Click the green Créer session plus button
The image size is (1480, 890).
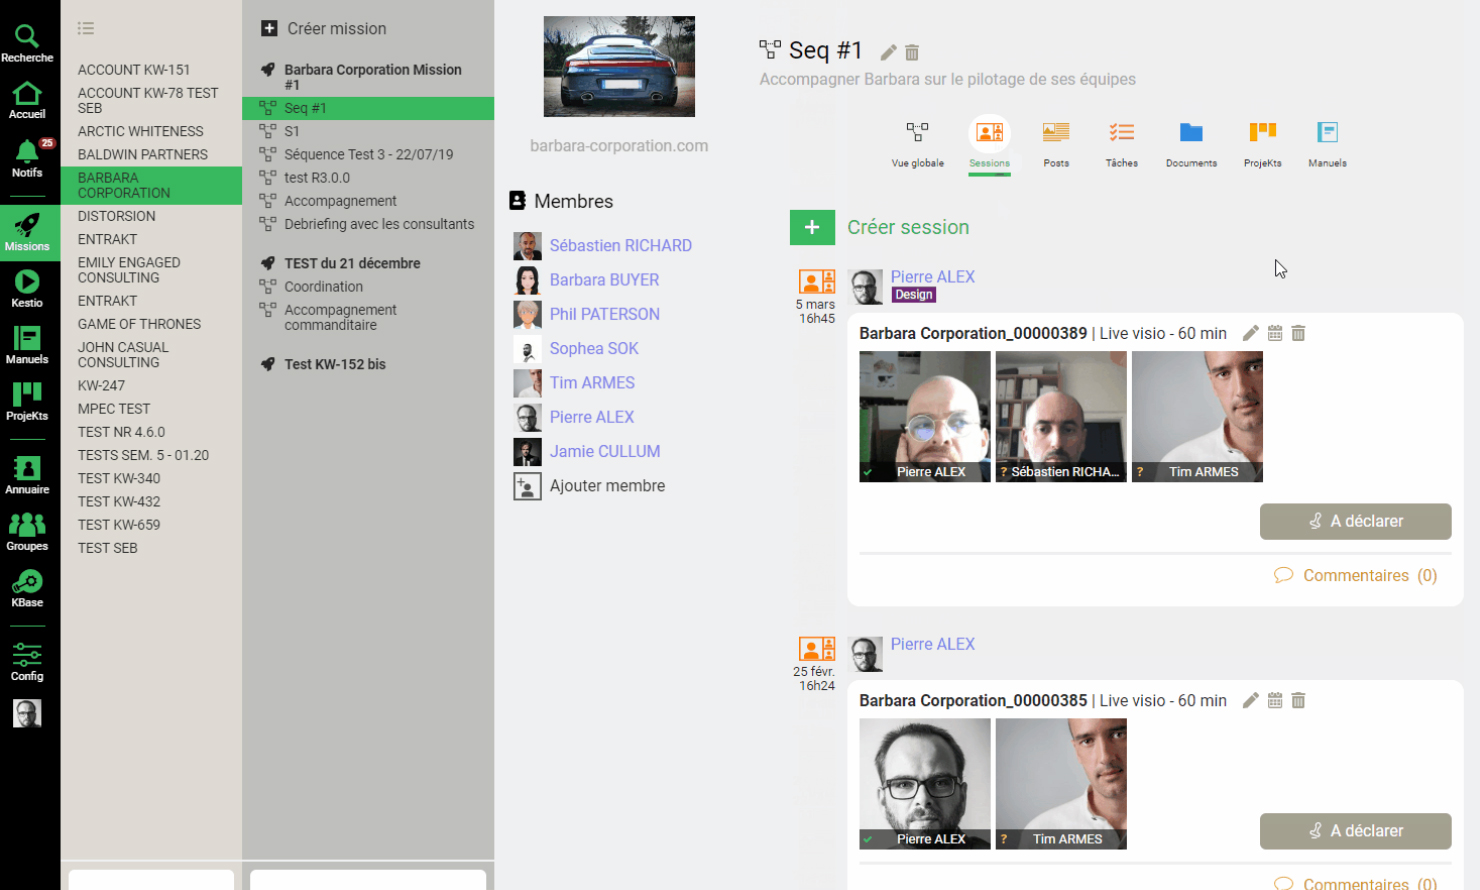(x=812, y=227)
